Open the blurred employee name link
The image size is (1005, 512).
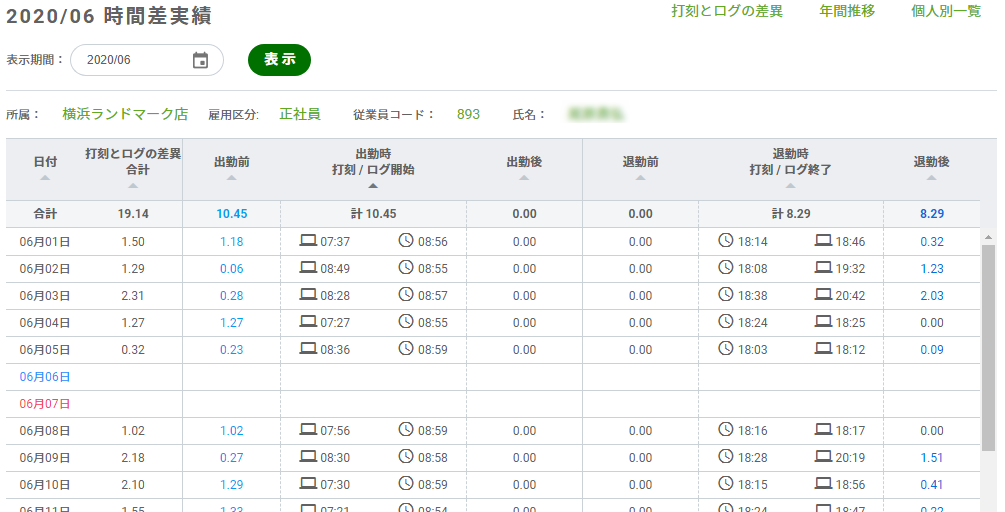(x=596, y=115)
